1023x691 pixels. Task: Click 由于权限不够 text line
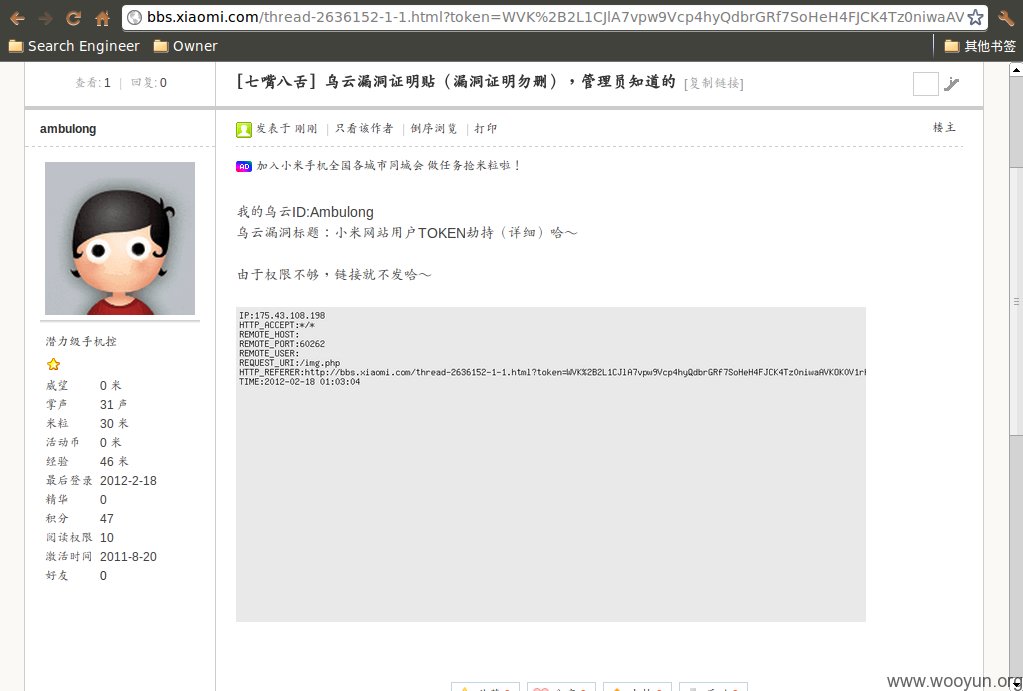coord(334,274)
